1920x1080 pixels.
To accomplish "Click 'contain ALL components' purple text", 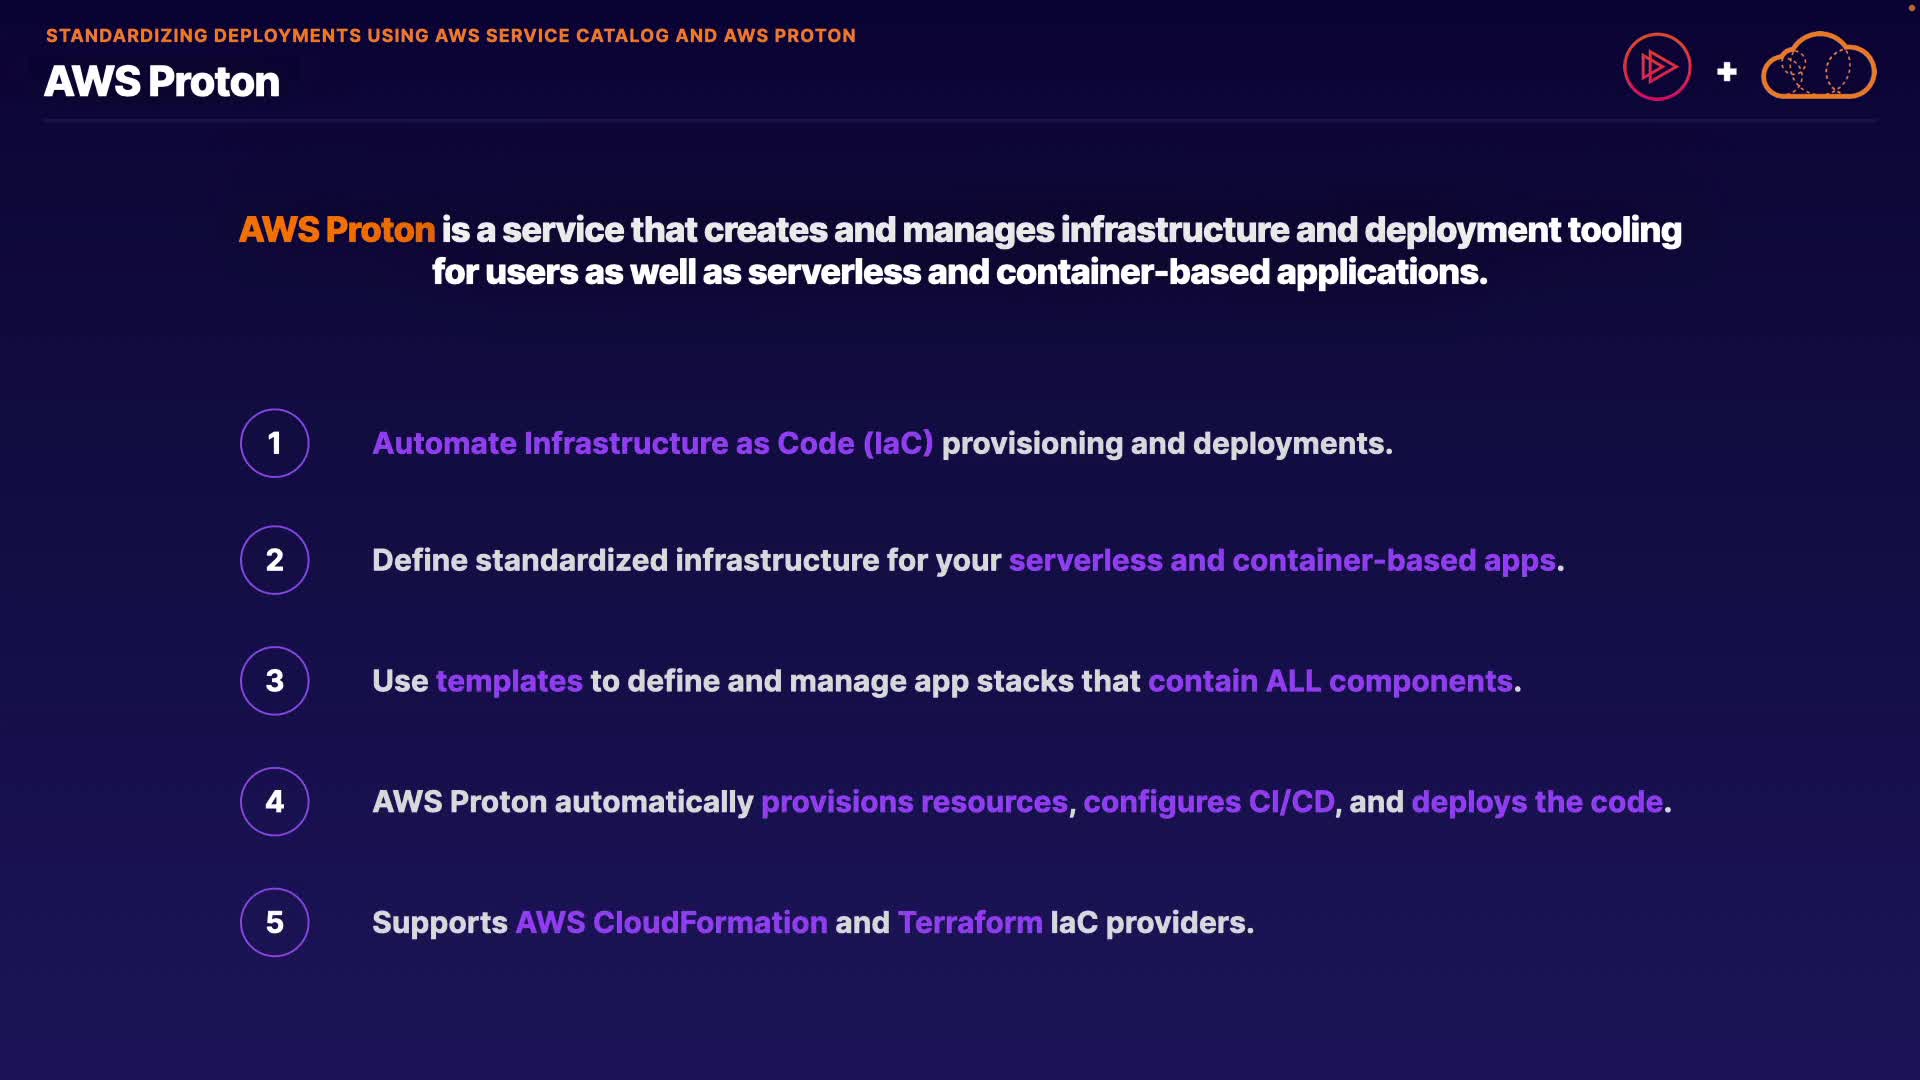I will [x=1330, y=681].
